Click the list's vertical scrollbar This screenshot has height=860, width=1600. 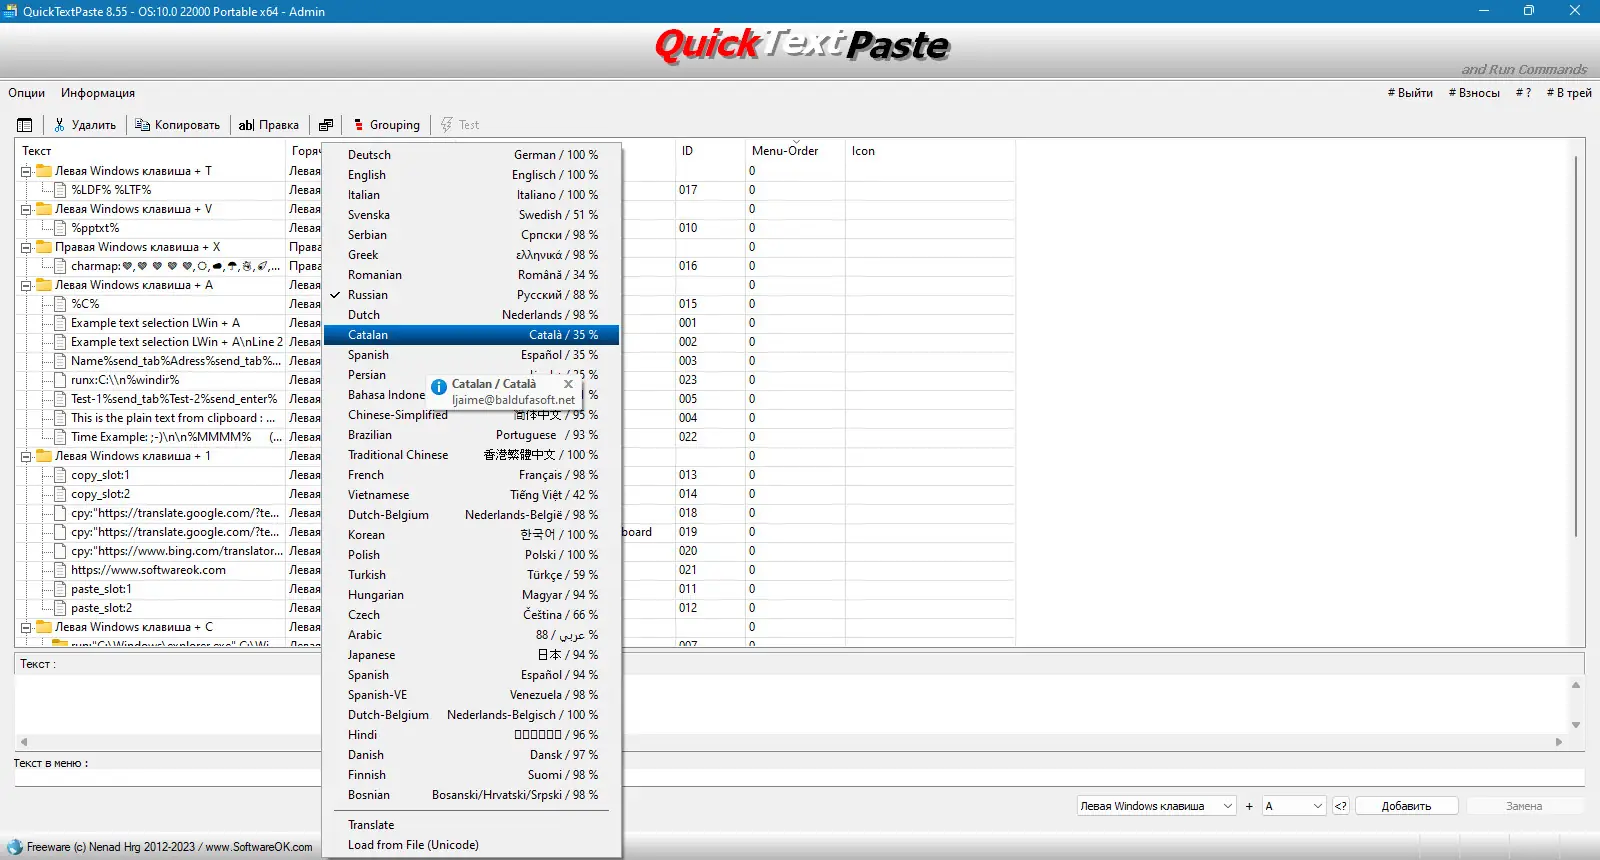[1576, 345]
